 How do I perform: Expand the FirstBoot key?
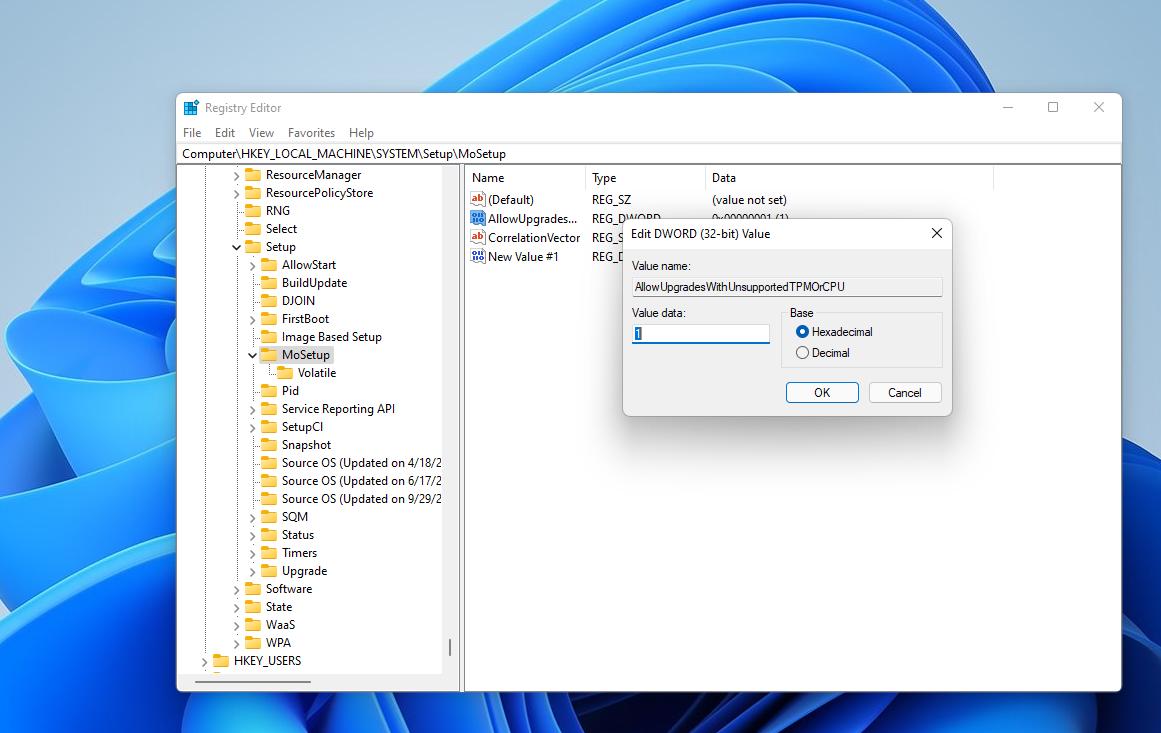252,320
